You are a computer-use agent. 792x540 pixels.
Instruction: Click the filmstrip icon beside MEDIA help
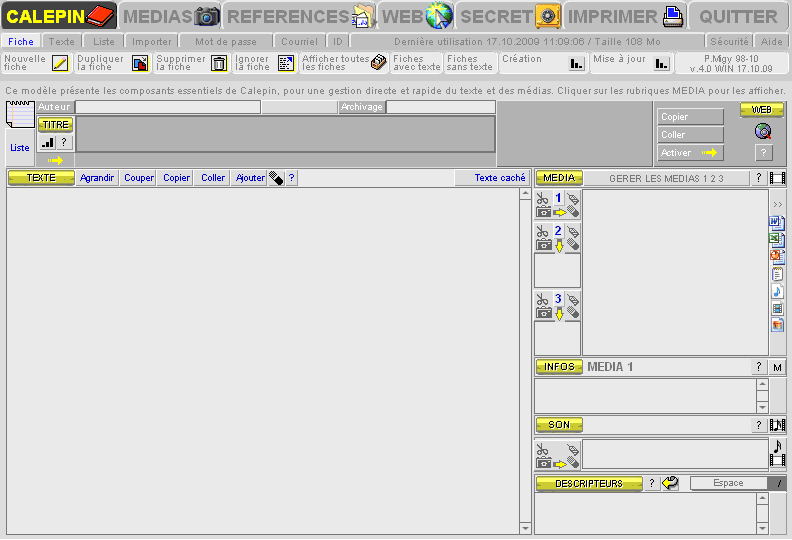pyautogui.click(x=777, y=178)
